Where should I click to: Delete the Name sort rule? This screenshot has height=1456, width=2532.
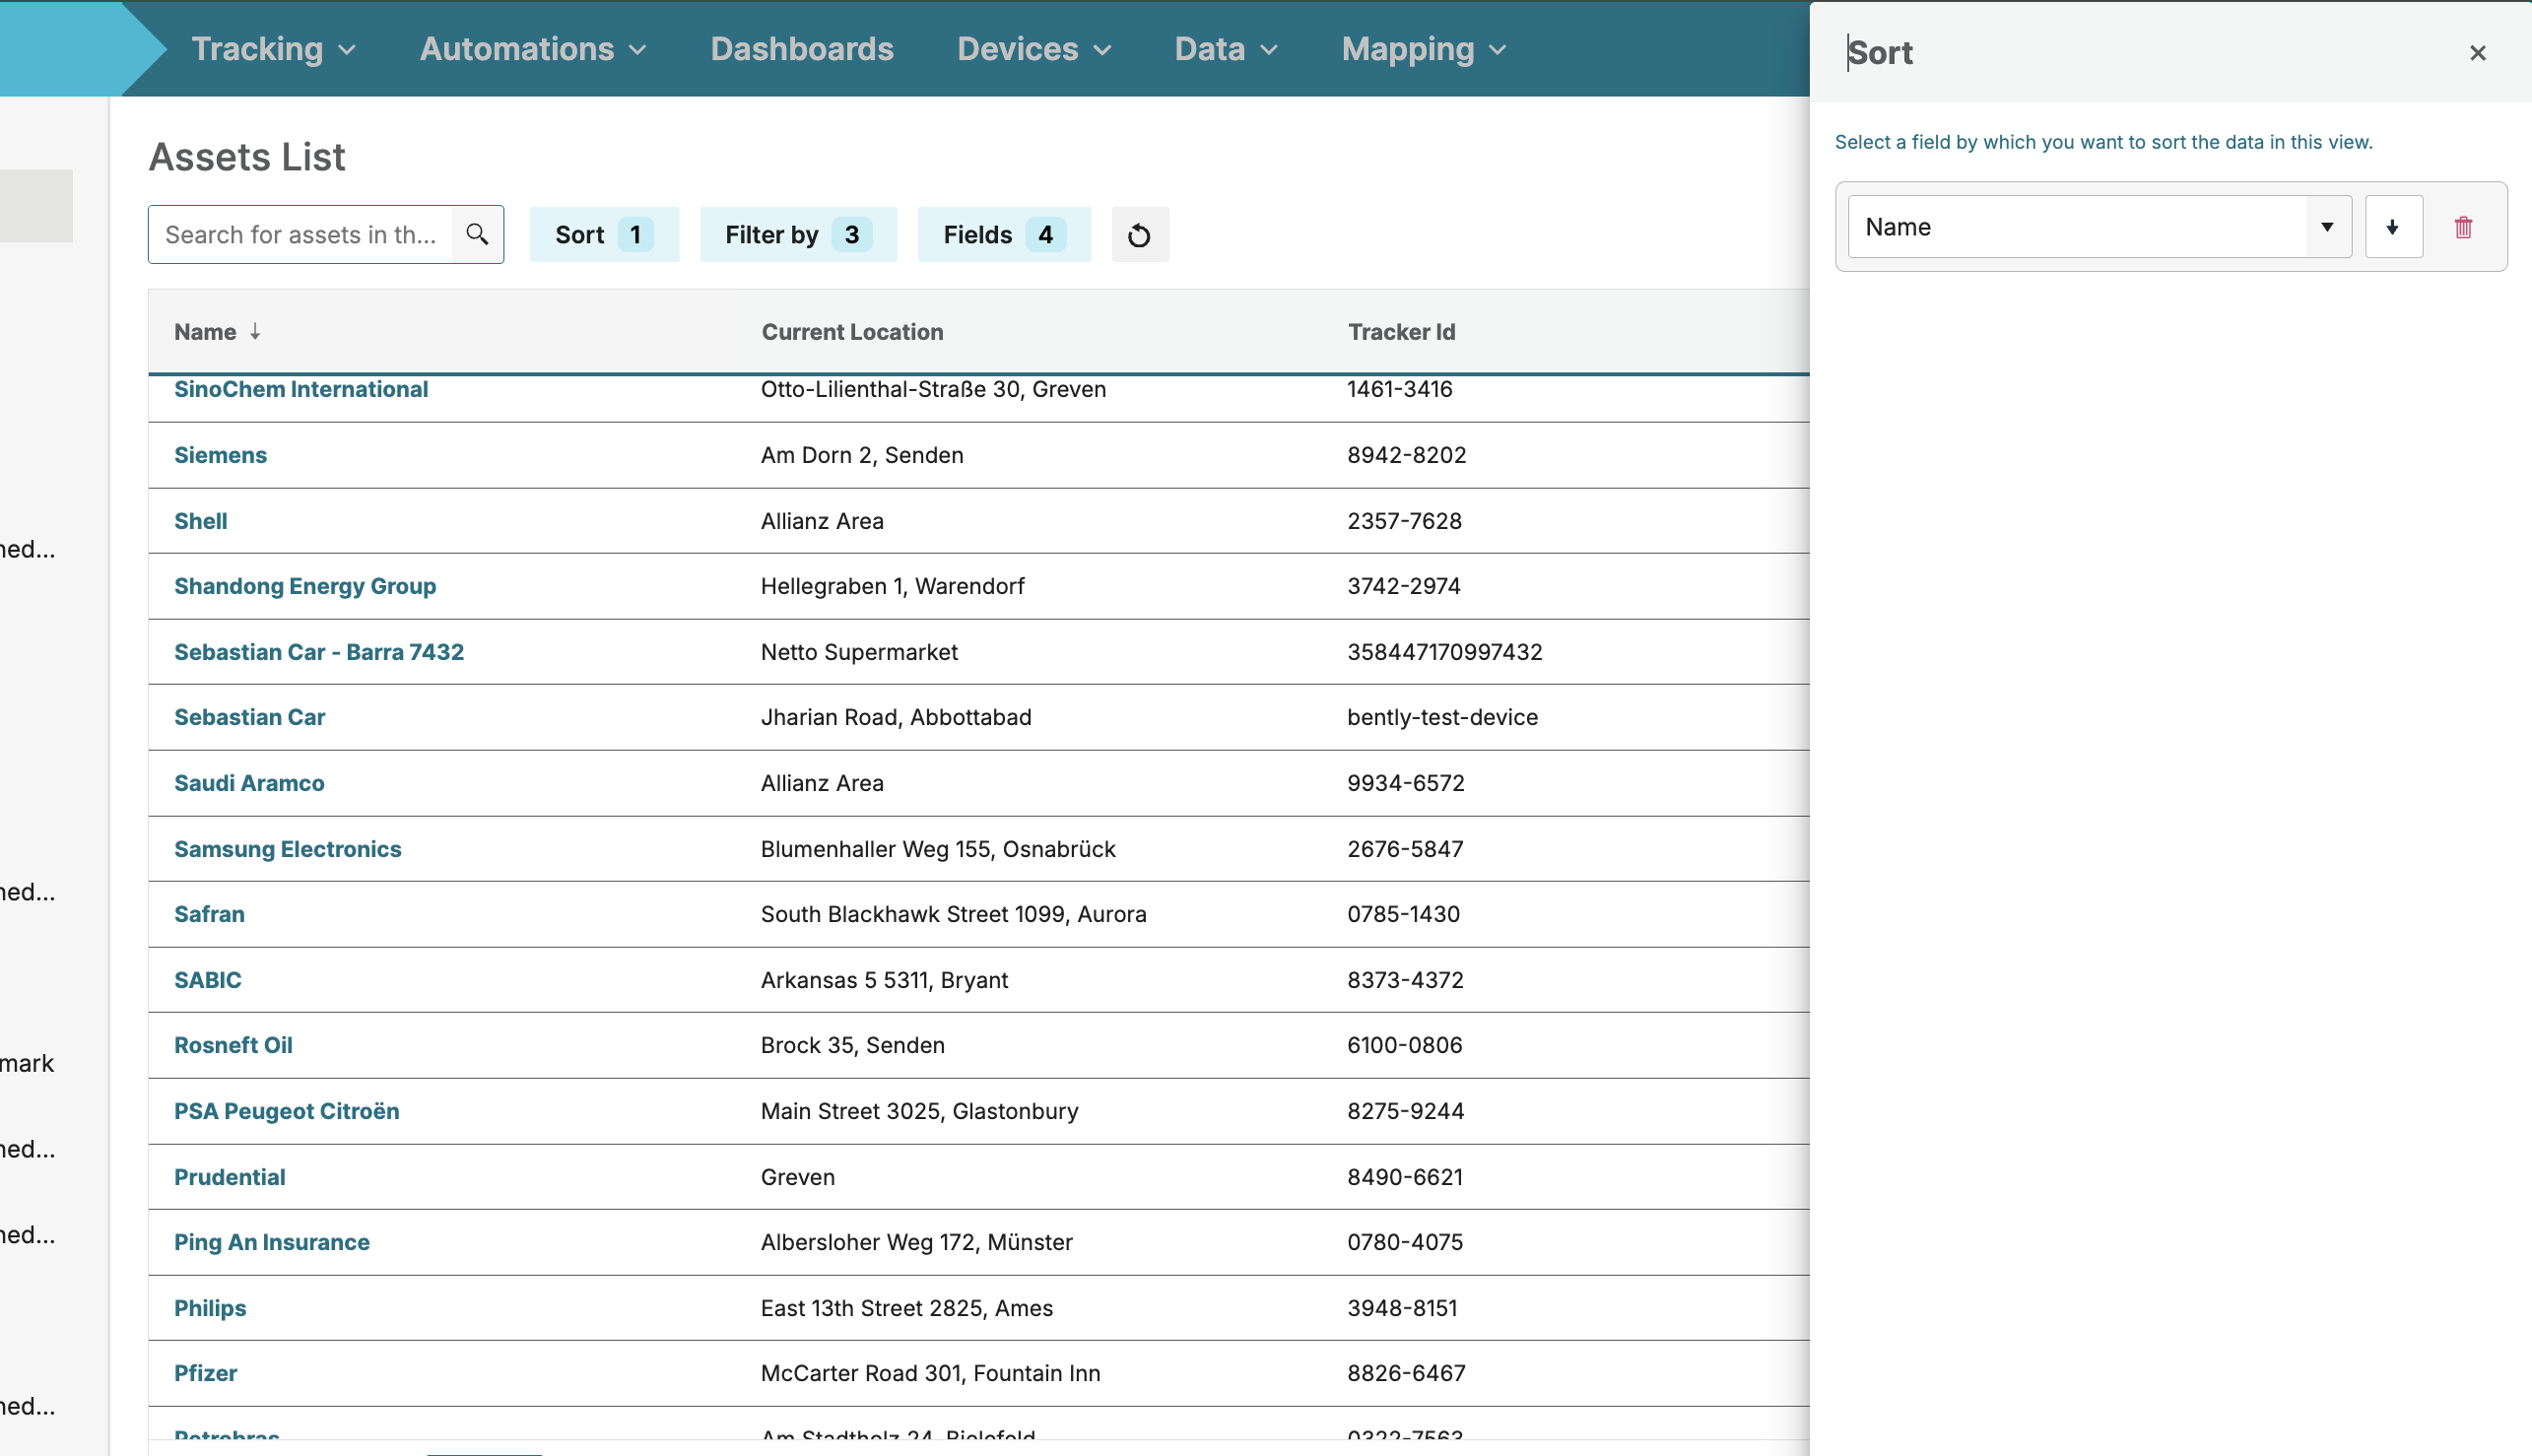tap(2463, 227)
